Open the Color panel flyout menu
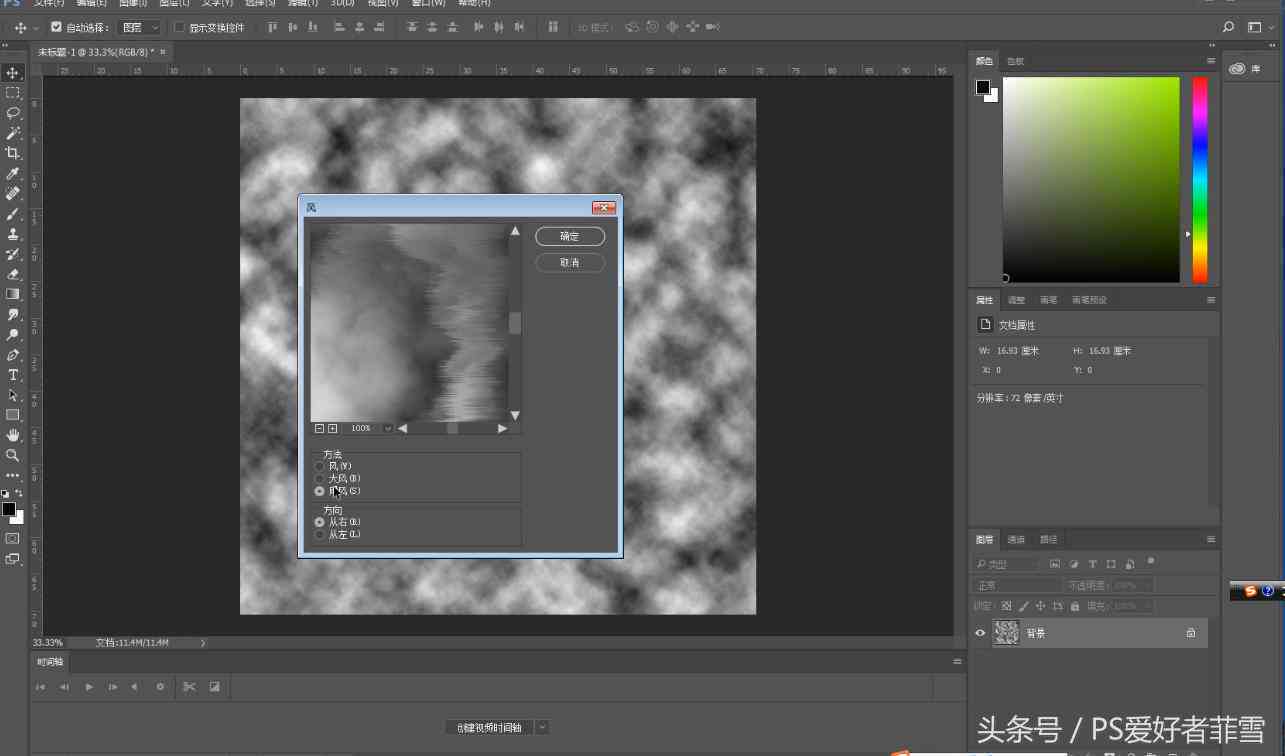This screenshot has width=1285, height=756. click(x=1210, y=61)
